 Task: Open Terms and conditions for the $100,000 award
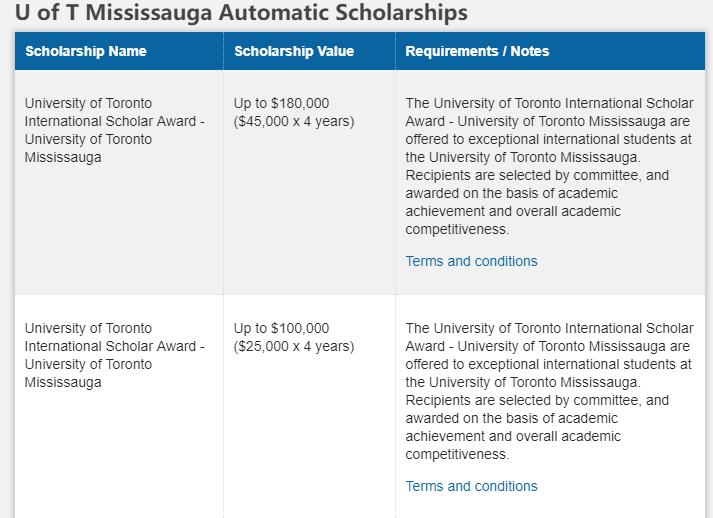[471, 486]
